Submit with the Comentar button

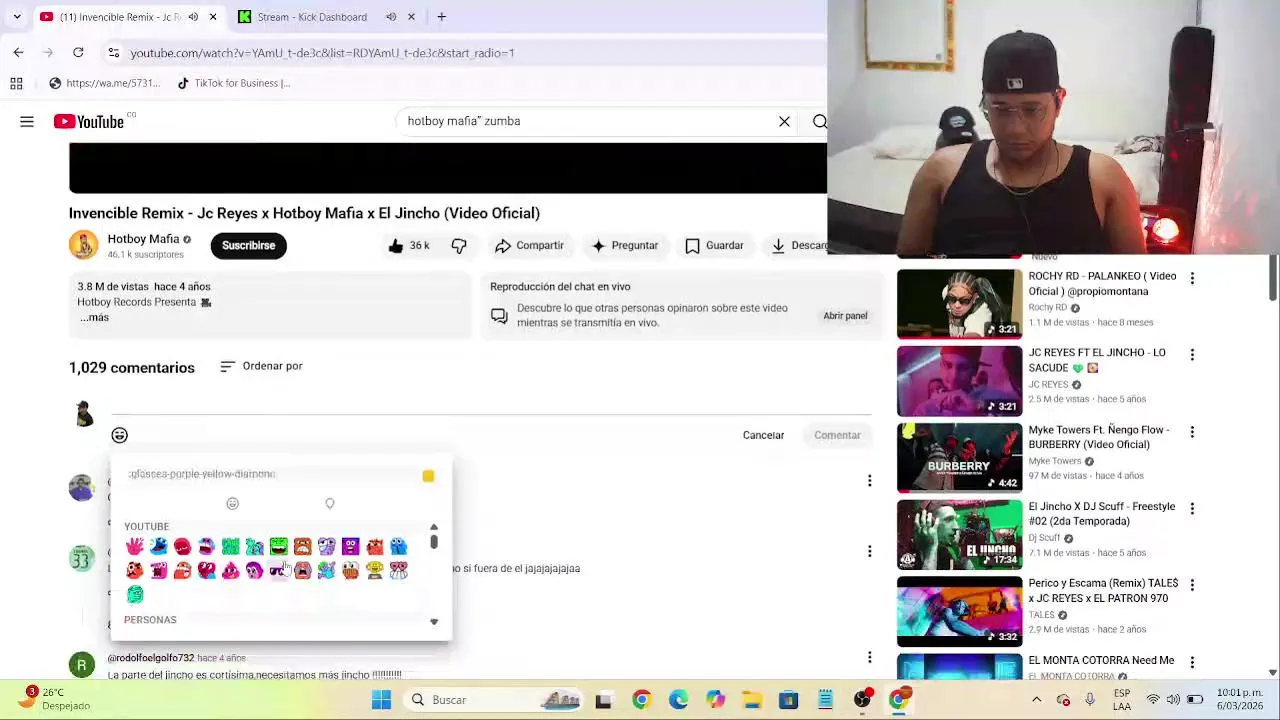point(837,435)
